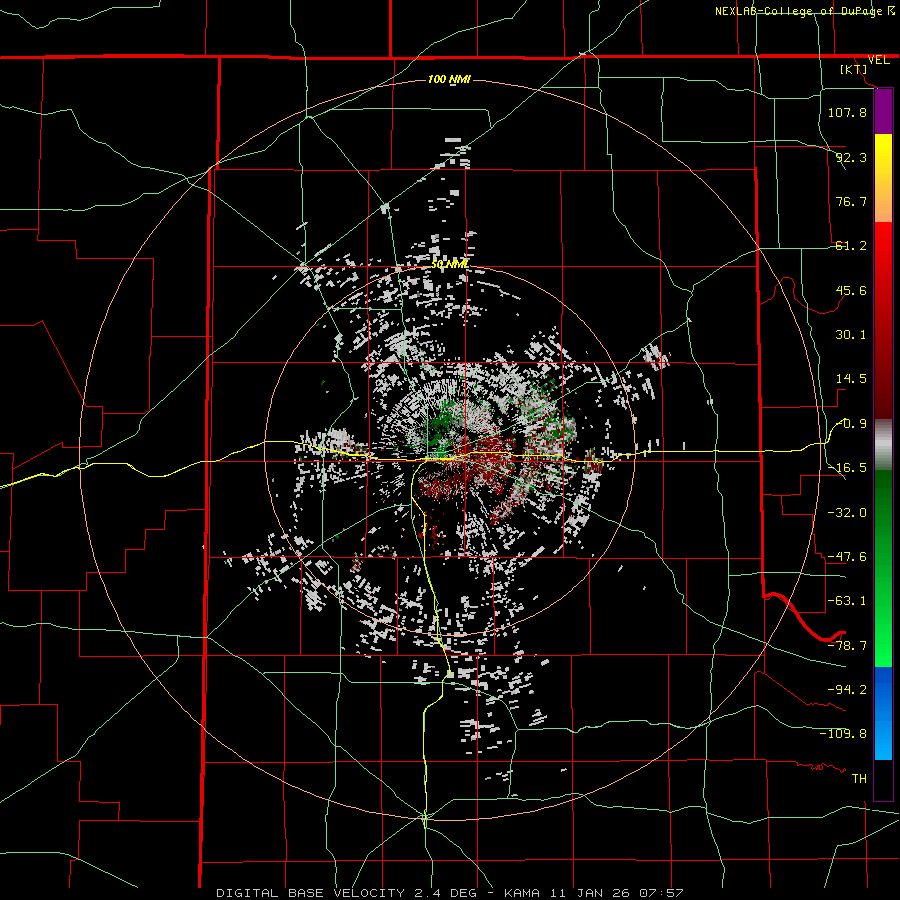Click the gray near-zero segment of the color bar
900x900 pixels.
[883, 445]
